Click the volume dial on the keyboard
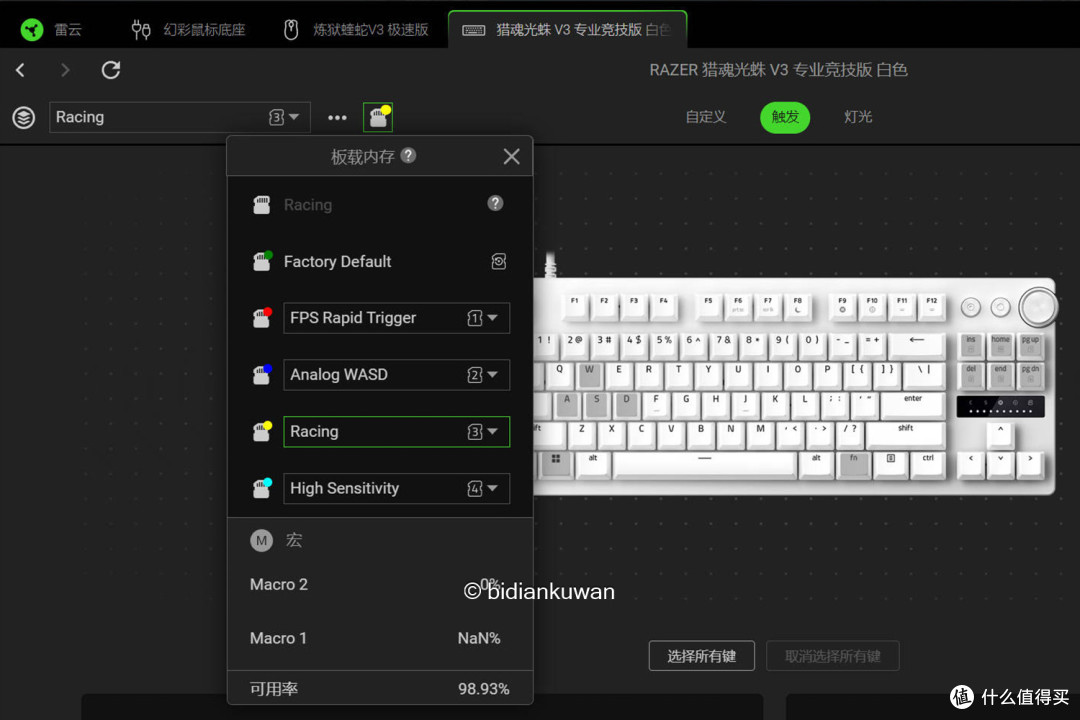The width and height of the screenshot is (1080, 720). coord(1037,307)
